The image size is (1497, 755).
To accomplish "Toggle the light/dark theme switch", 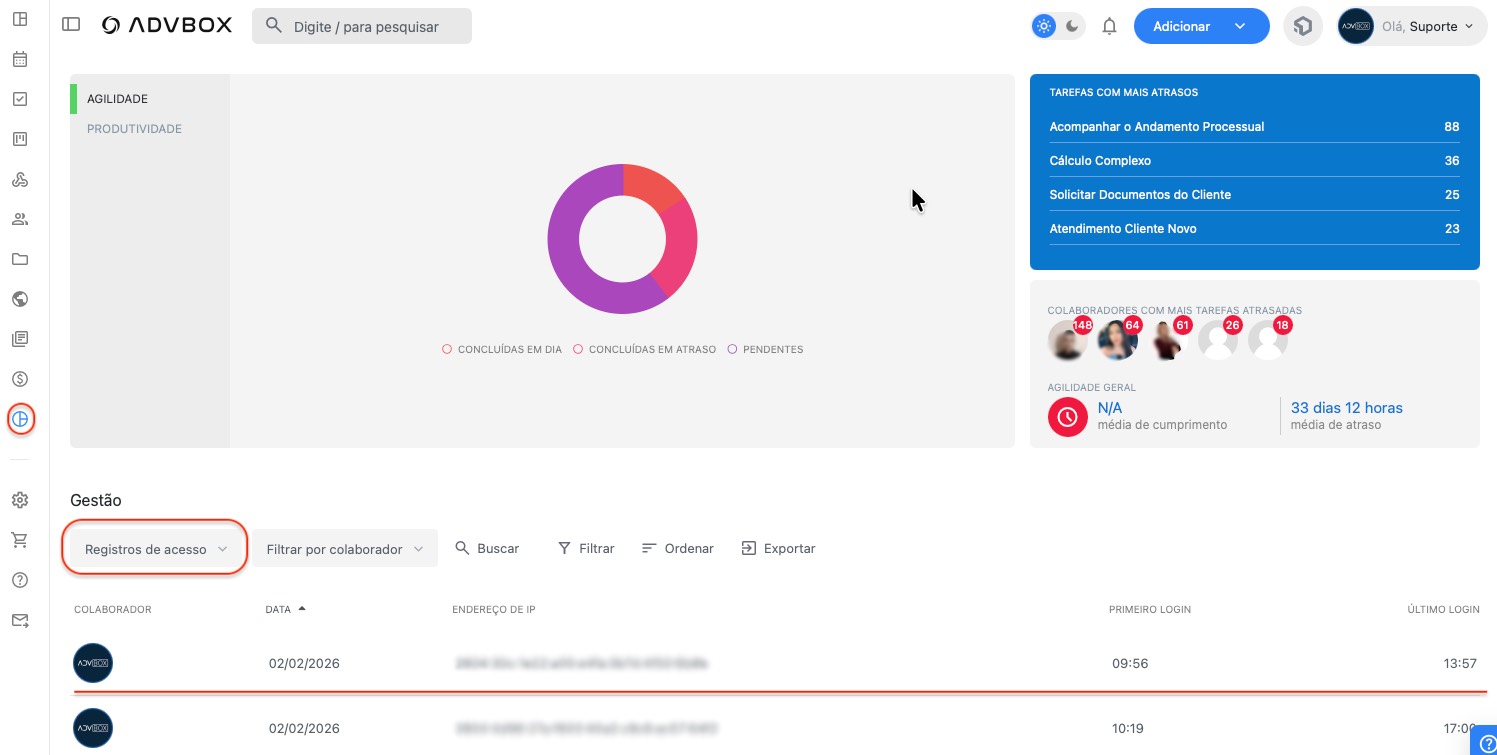I will 1058,27.
